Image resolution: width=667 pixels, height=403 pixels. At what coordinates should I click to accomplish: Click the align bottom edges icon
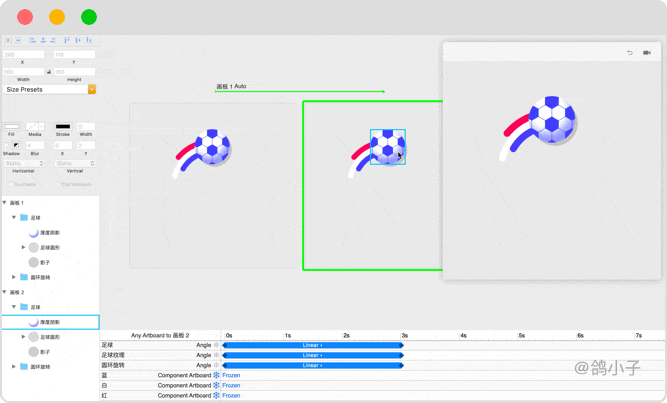pos(89,40)
